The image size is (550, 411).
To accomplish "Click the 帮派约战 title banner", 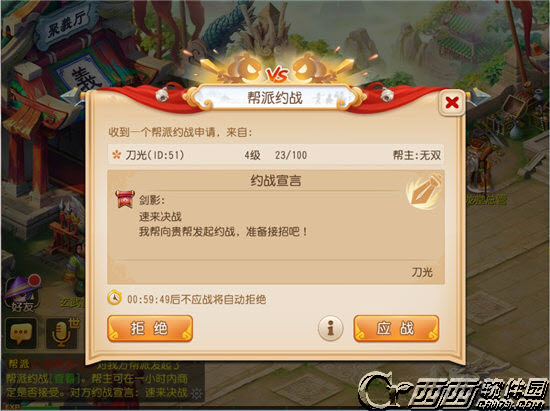I will (x=275, y=97).
